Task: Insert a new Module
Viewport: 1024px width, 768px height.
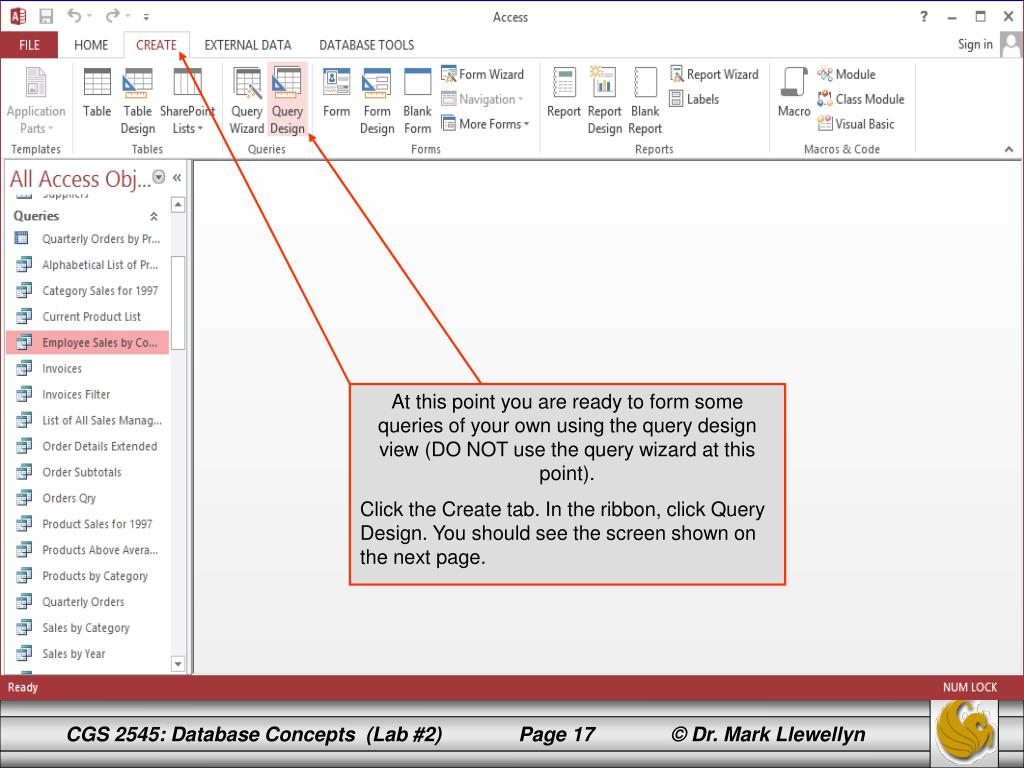Action: point(846,74)
